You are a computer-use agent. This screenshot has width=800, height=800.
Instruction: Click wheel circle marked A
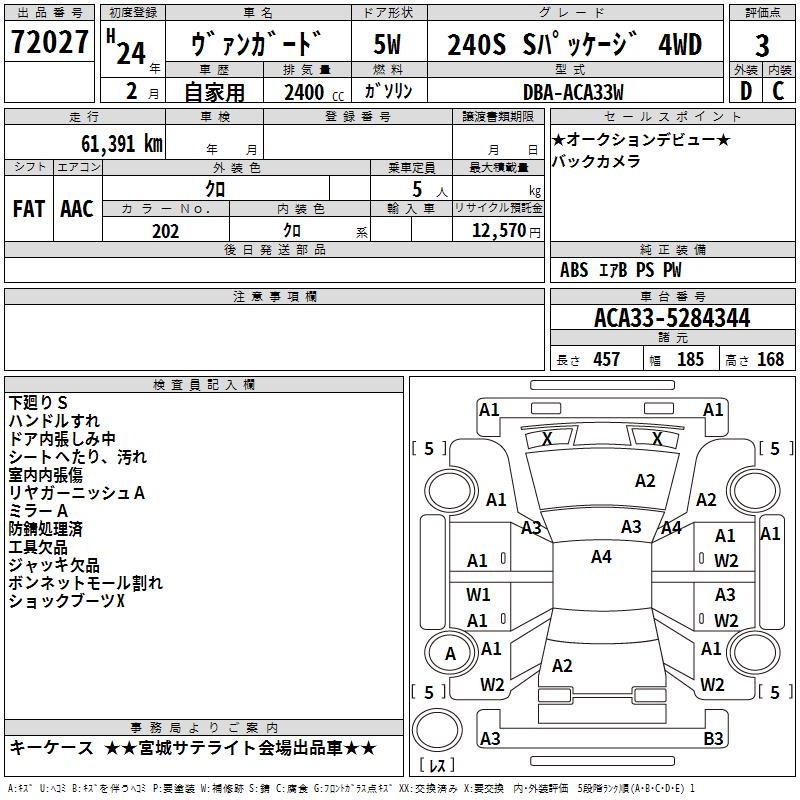(450, 654)
